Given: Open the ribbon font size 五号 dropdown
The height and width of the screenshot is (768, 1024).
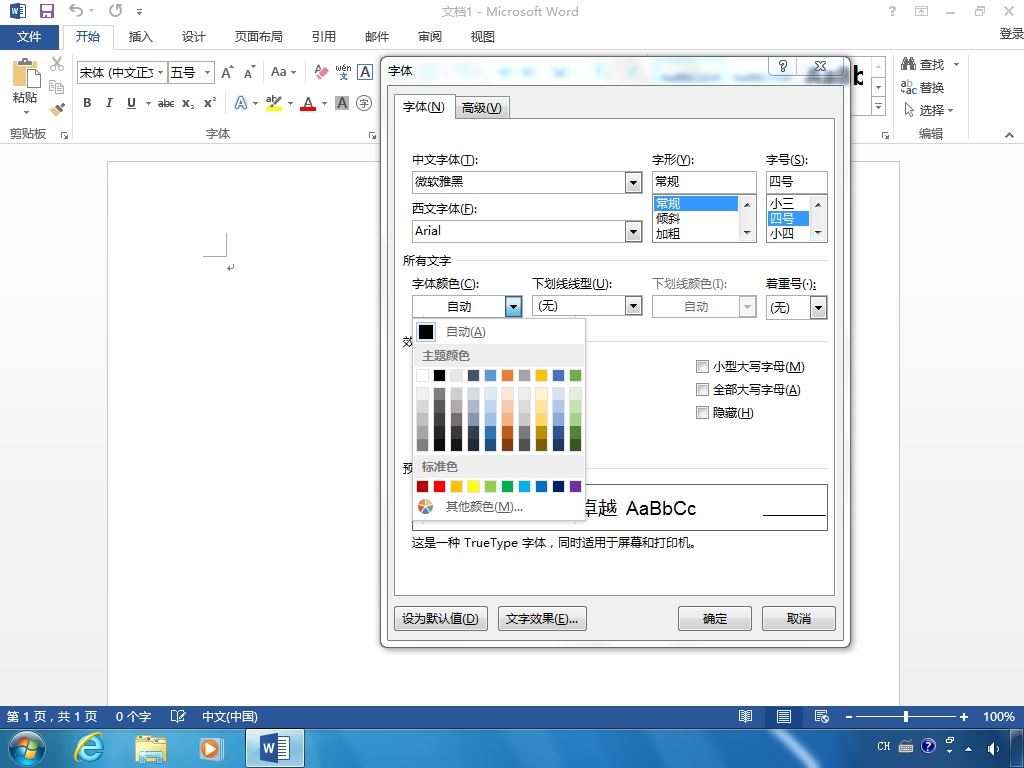Looking at the screenshot, I should [x=208, y=72].
